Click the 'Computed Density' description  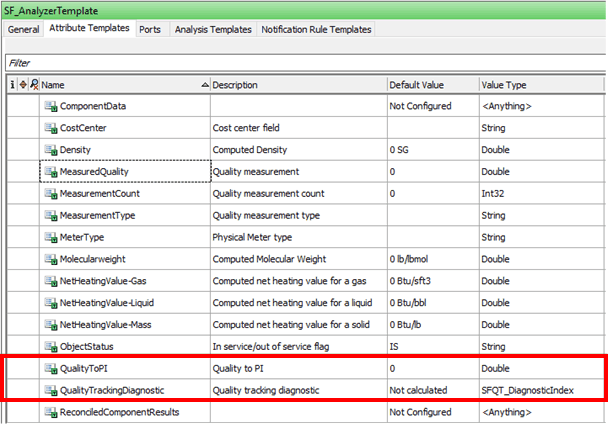click(250, 150)
